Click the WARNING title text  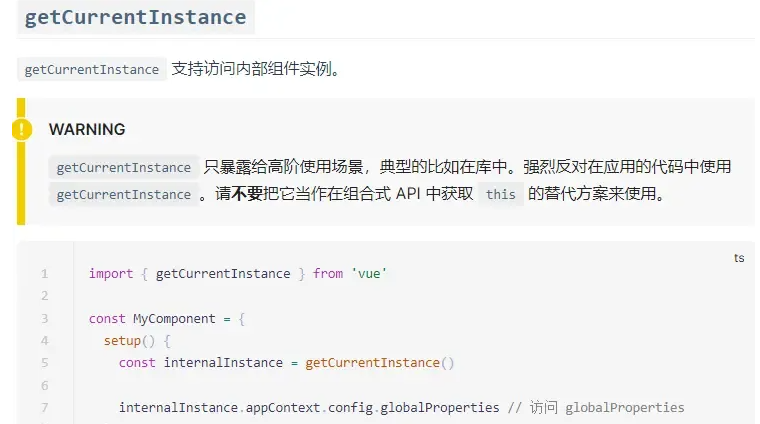click(x=87, y=129)
